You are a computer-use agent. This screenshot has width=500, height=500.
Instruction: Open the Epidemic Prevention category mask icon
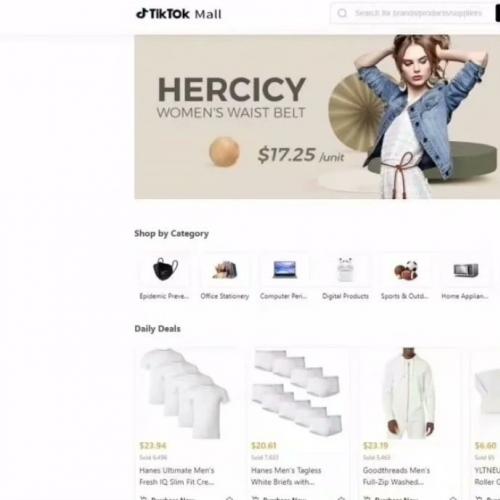tap(165, 269)
